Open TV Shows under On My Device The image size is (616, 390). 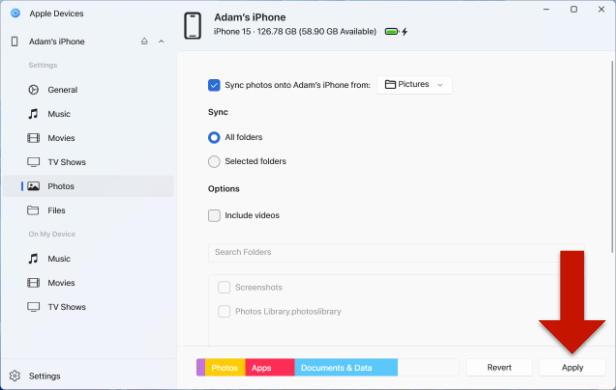click(x=88, y=307)
